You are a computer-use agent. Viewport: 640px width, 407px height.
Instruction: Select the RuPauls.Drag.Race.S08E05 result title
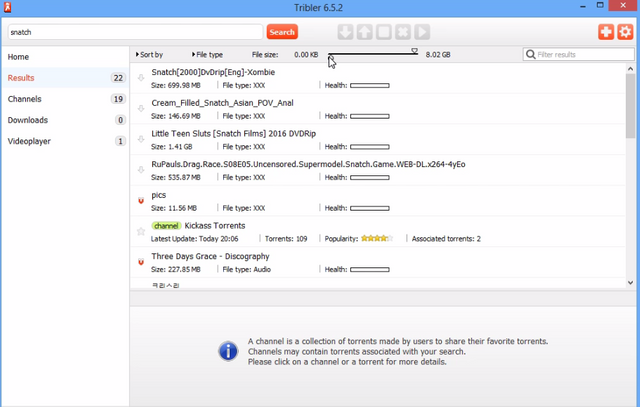pos(308,164)
